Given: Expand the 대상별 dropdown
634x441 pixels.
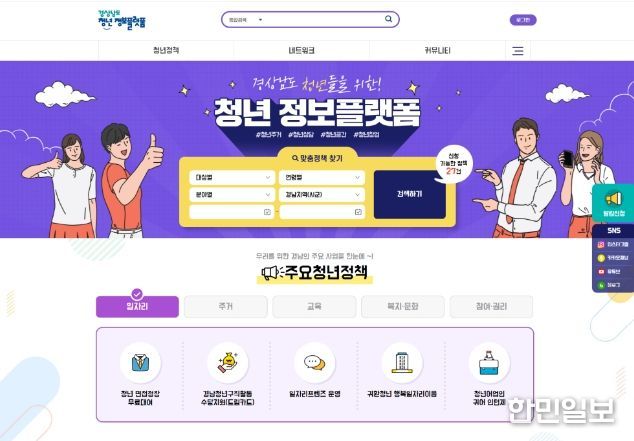Looking at the screenshot, I should coord(231,177).
